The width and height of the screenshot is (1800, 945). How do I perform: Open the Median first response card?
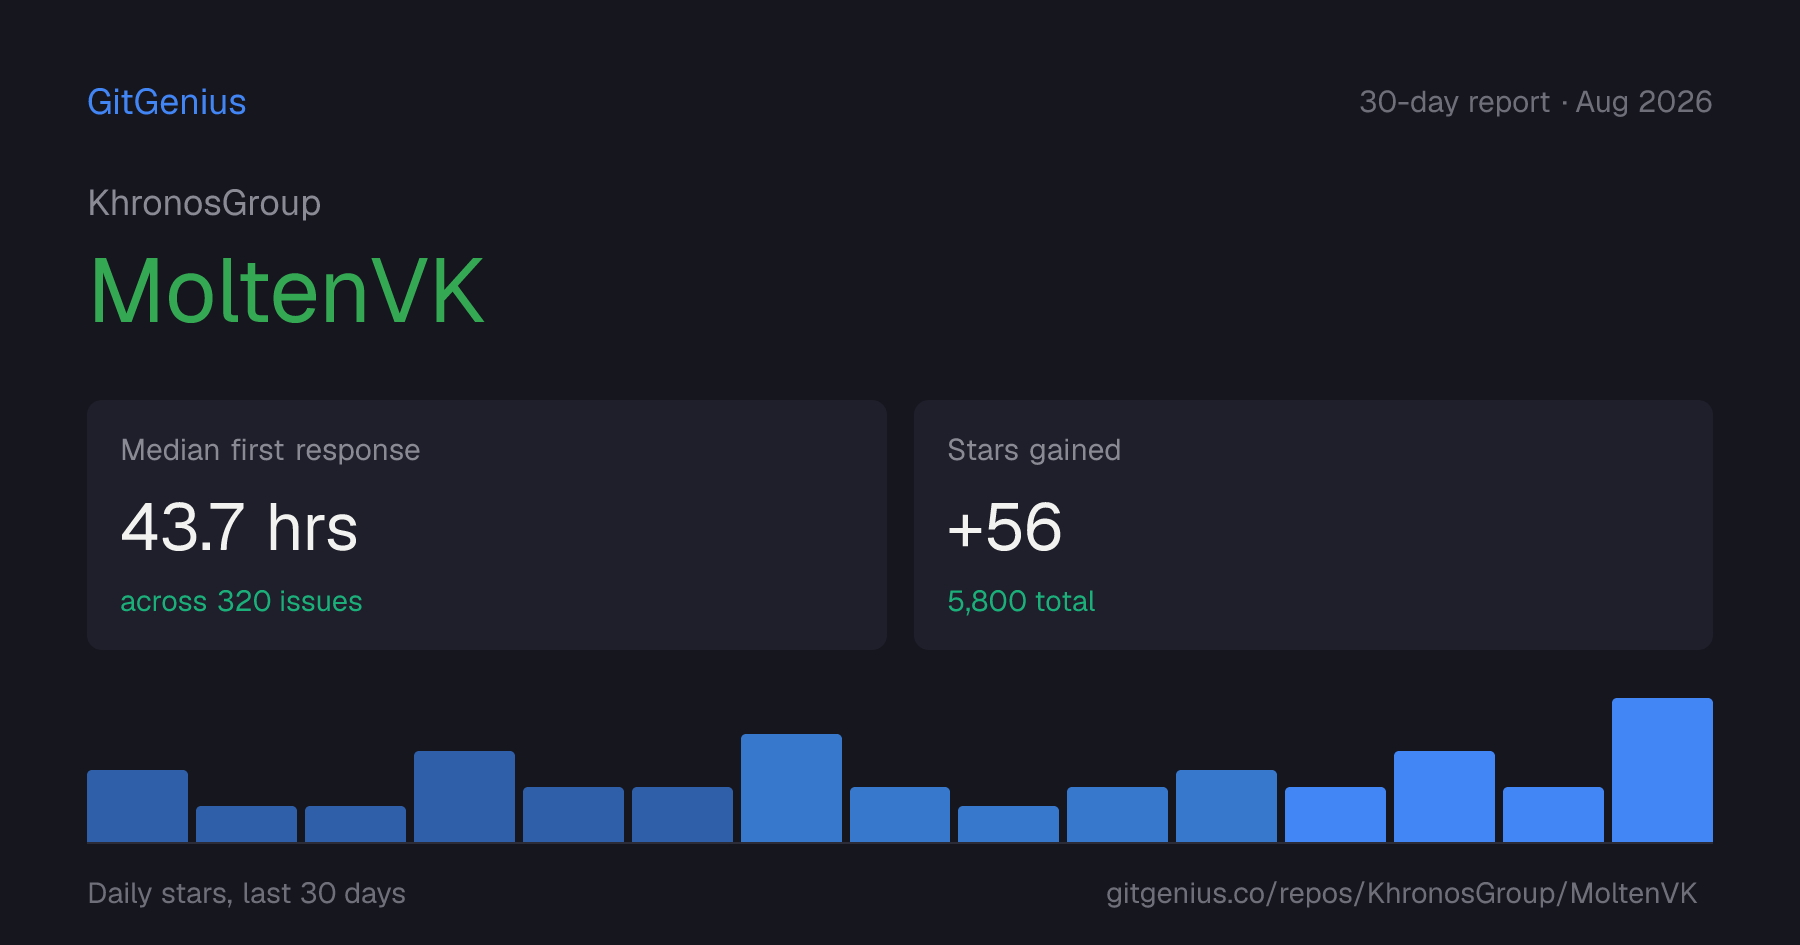tap(487, 525)
